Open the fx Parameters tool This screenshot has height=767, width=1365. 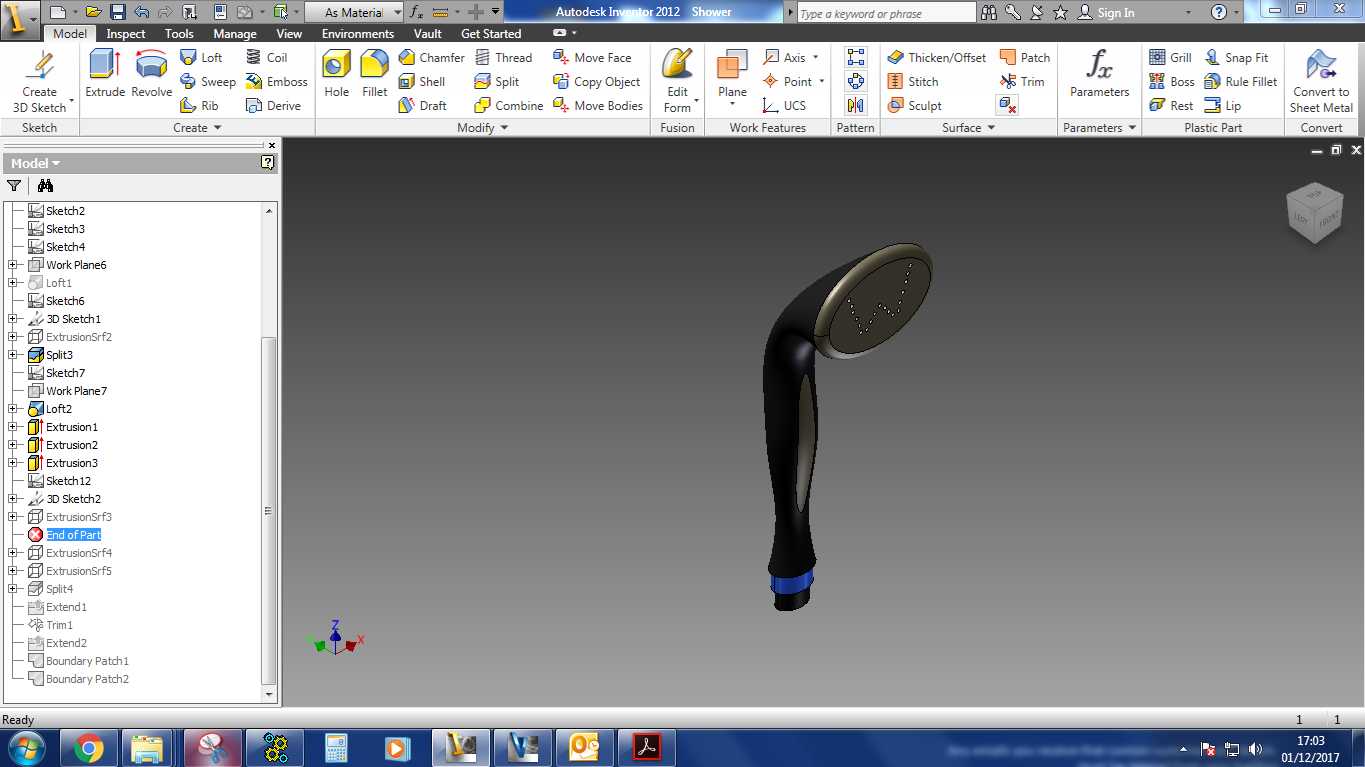pos(1099,73)
